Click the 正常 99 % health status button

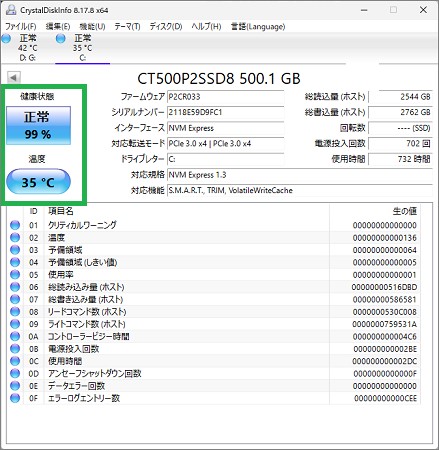(38, 125)
